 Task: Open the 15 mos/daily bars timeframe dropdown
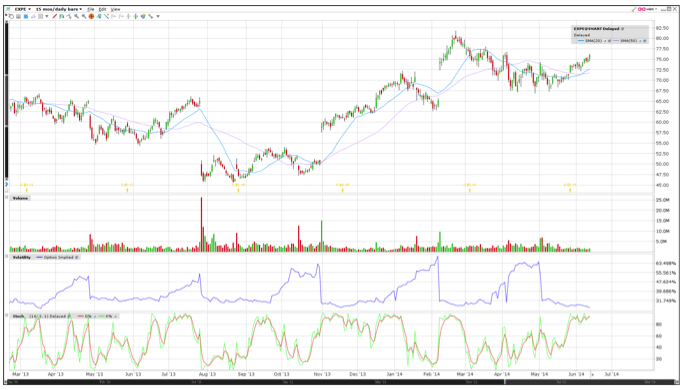pyautogui.click(x=58, y=9)
